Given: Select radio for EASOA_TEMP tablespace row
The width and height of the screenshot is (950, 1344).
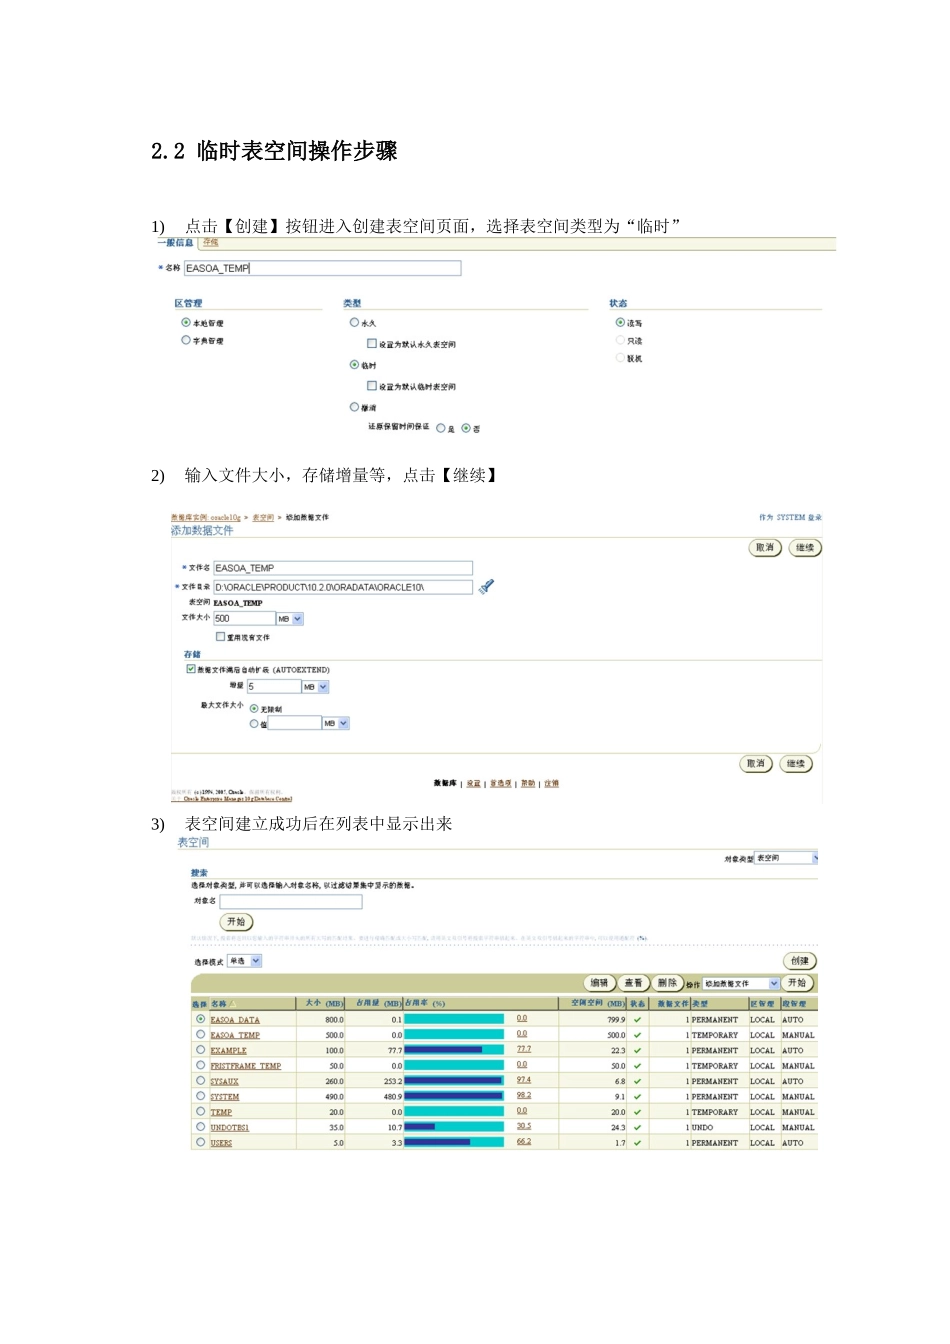Looking at the screenshot, I should click(201, 1034).
